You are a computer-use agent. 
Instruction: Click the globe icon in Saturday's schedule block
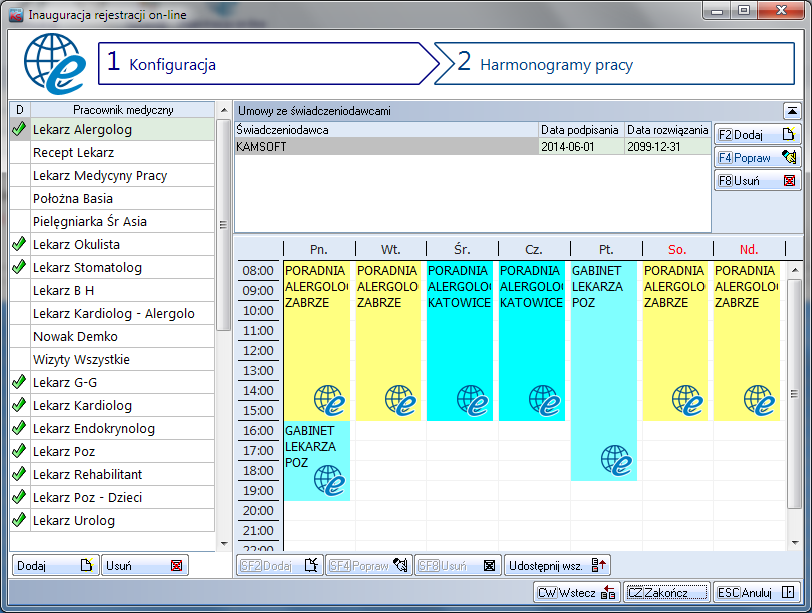pyautogui.click(x=688, y=400)
